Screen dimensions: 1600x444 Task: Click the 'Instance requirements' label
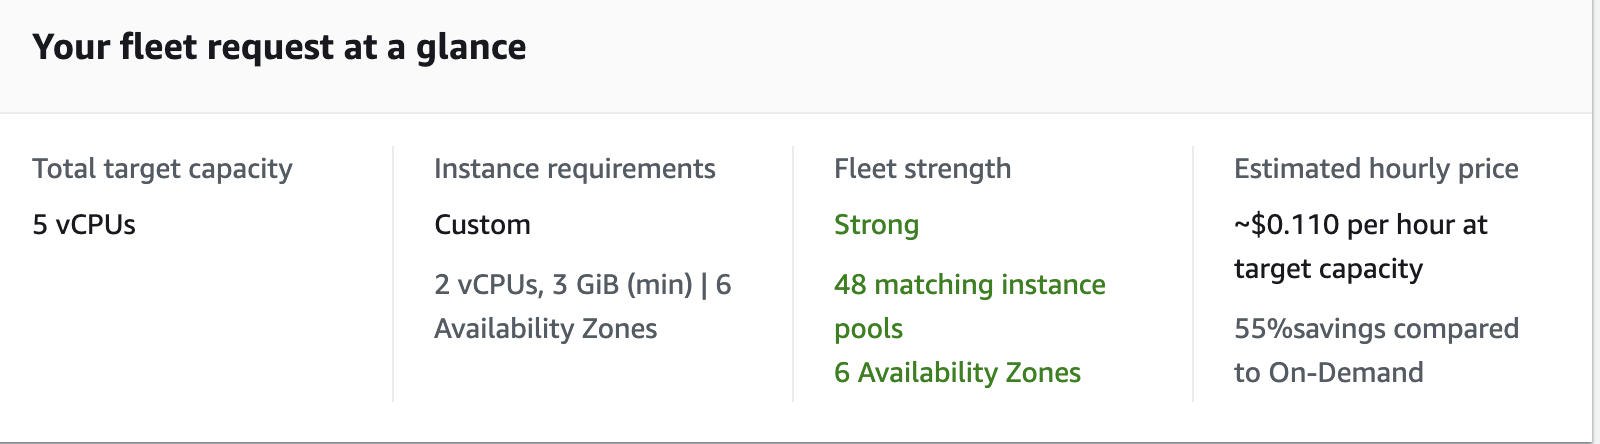coord(574,169)
